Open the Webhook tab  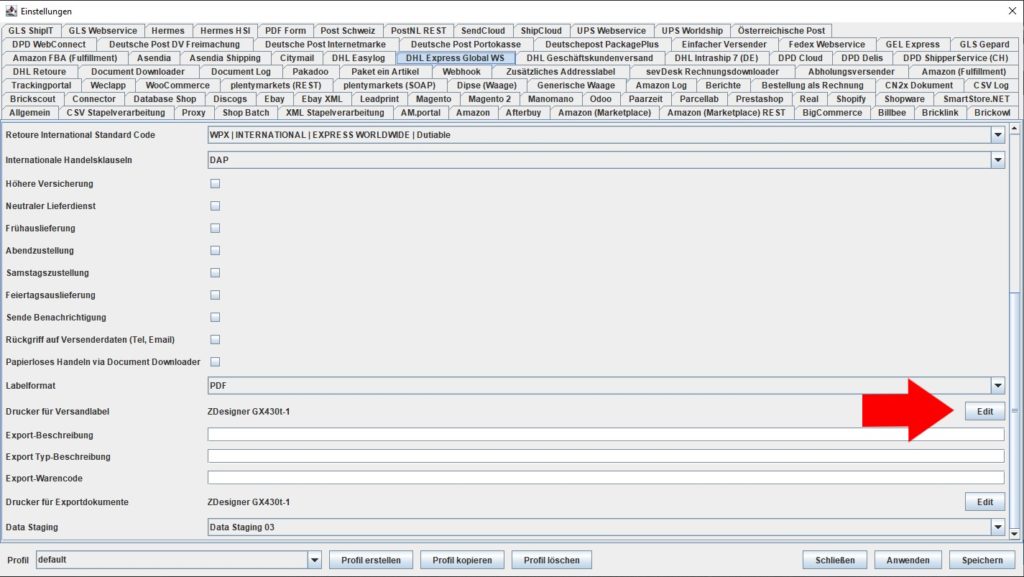coord(461,72)
